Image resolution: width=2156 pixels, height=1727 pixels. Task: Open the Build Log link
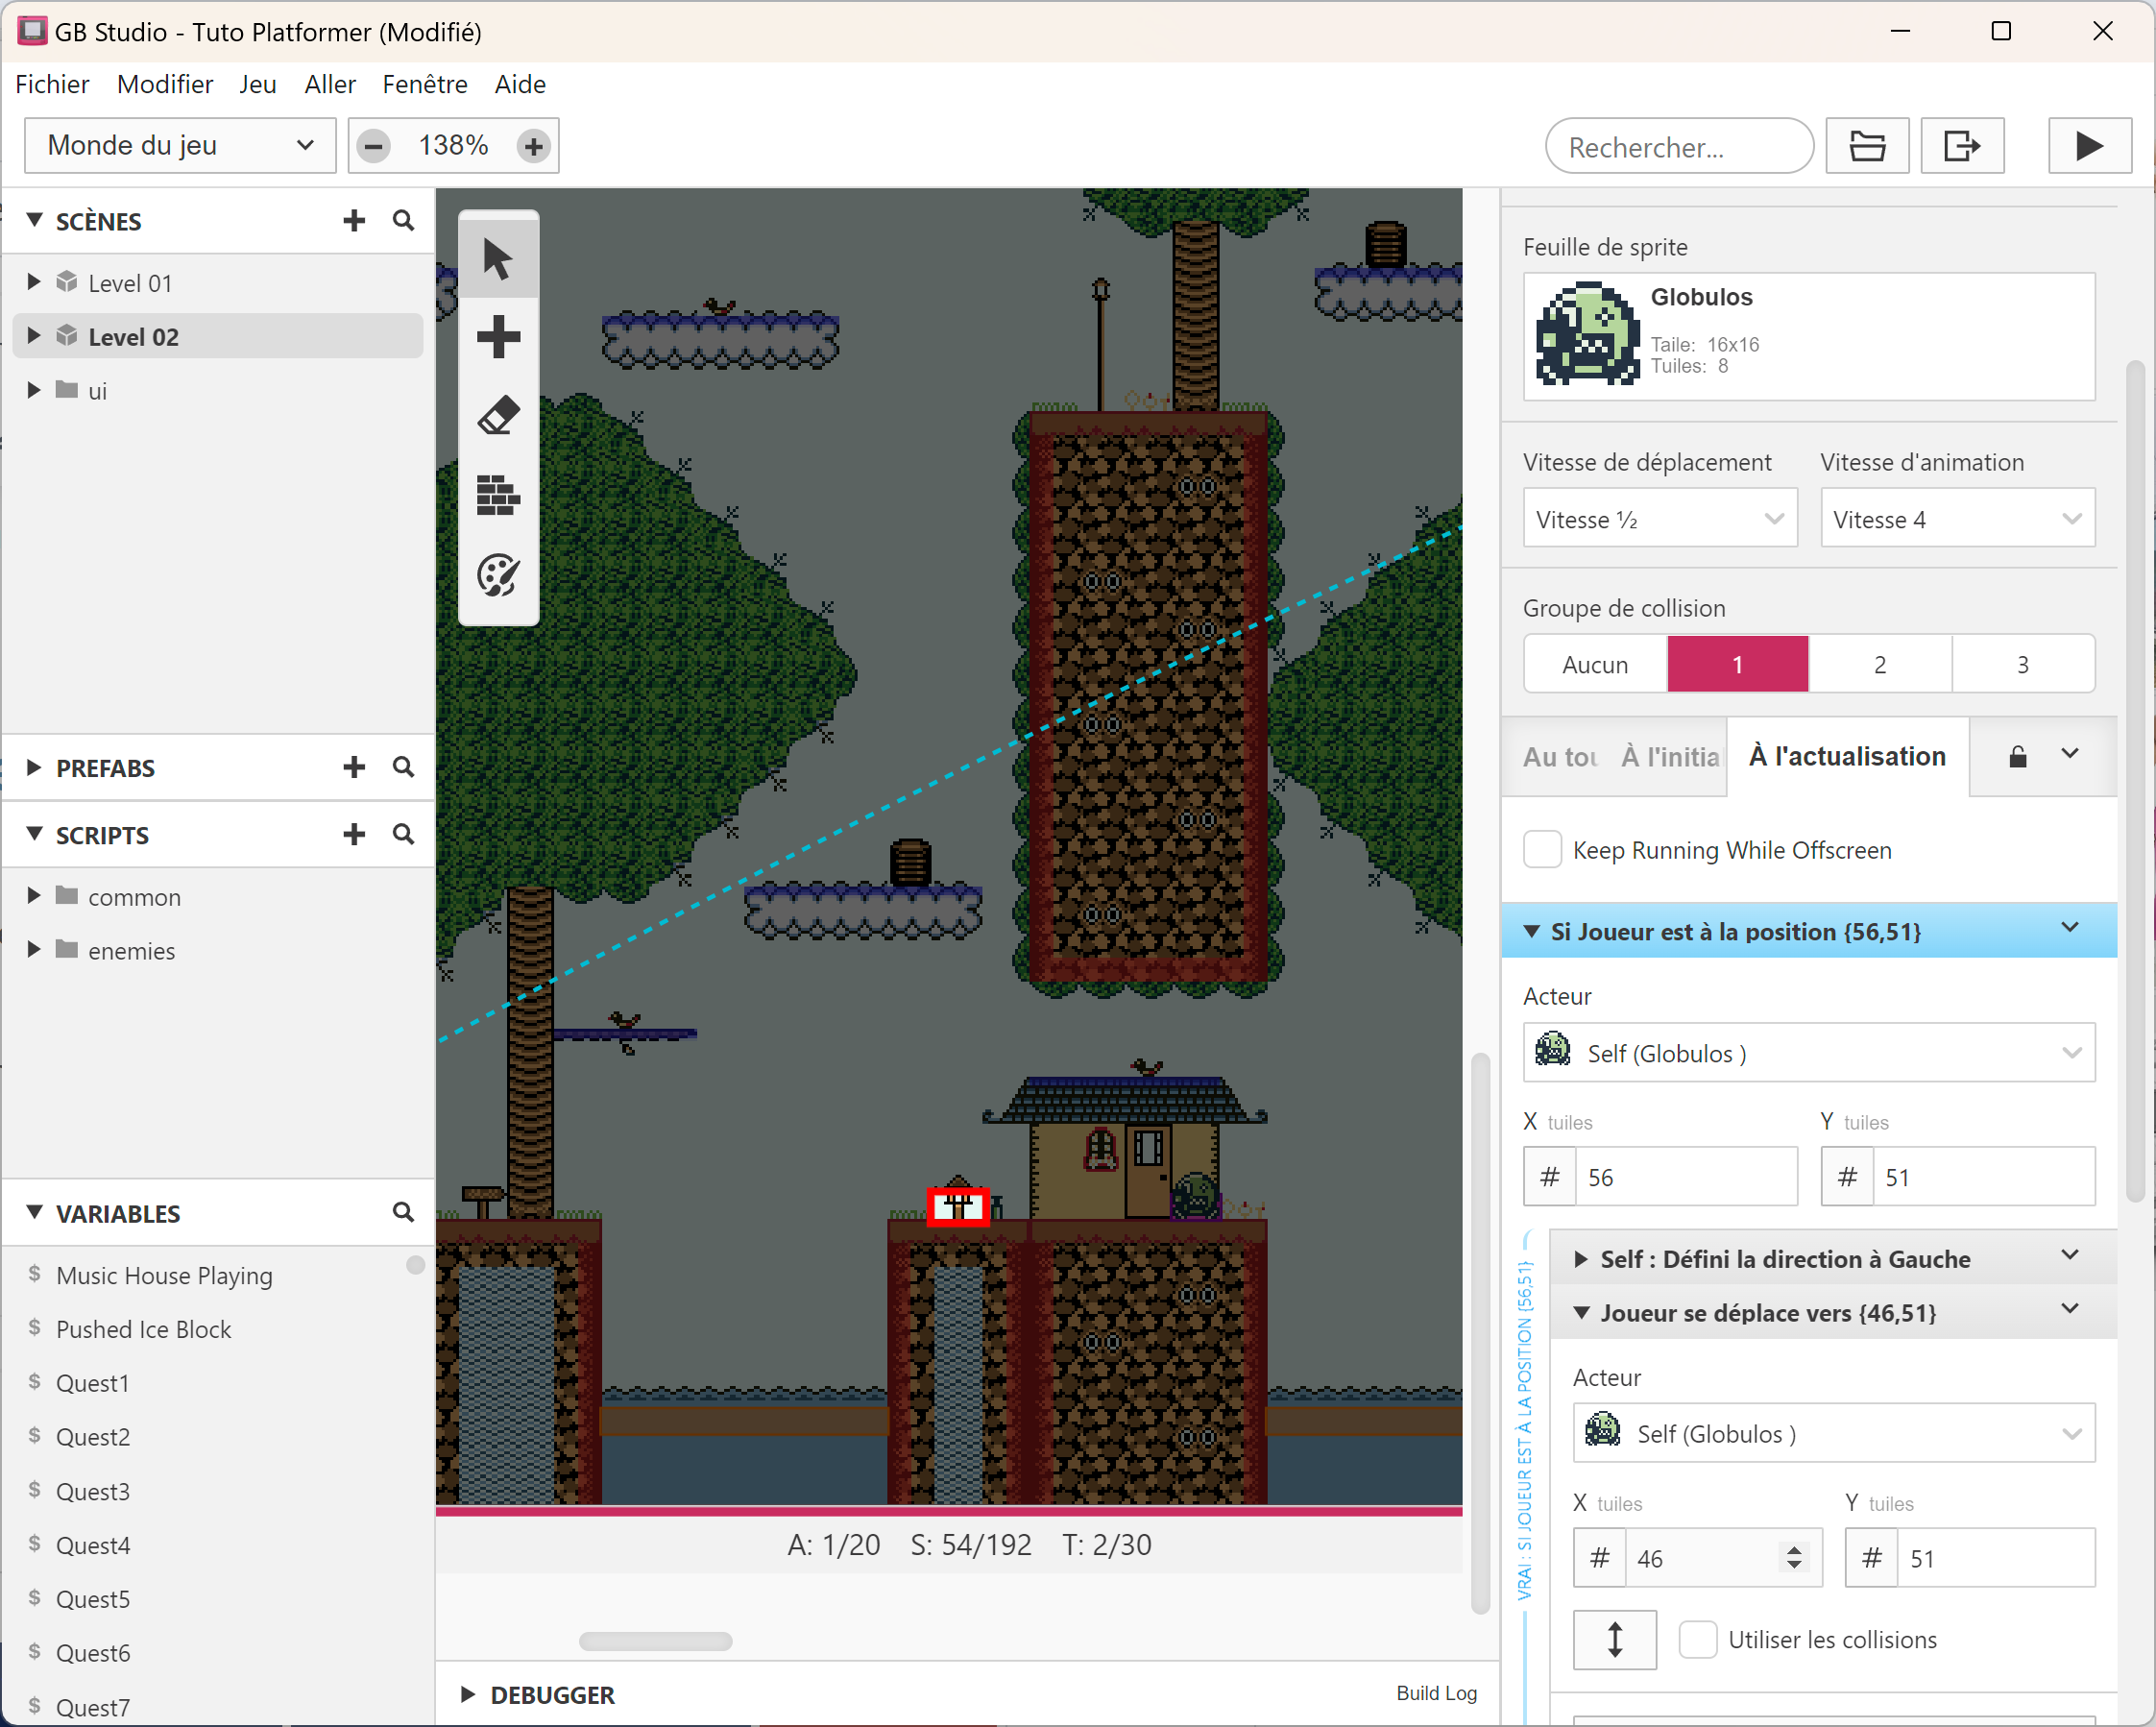[x=1436, y=1692]
